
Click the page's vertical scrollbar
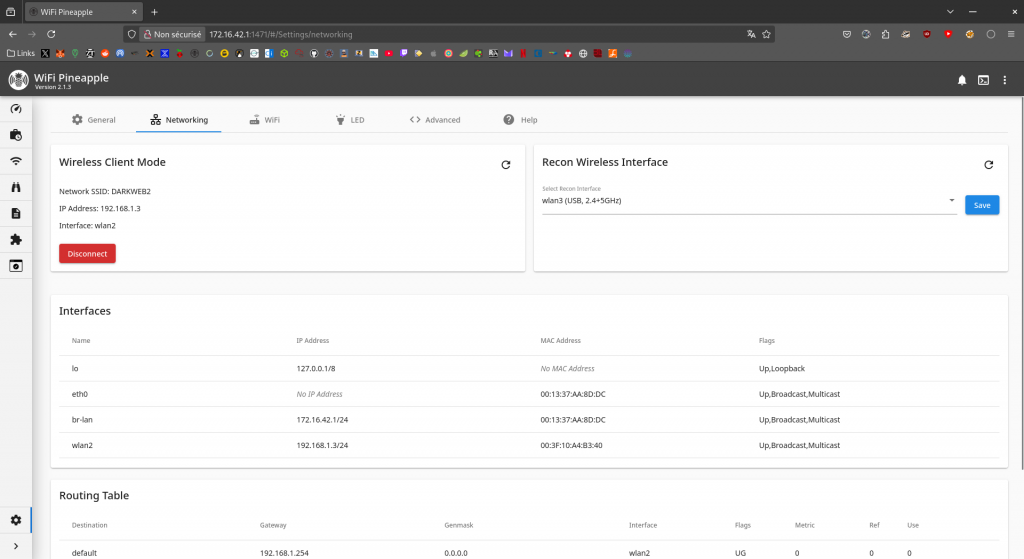click(1021, 283)
